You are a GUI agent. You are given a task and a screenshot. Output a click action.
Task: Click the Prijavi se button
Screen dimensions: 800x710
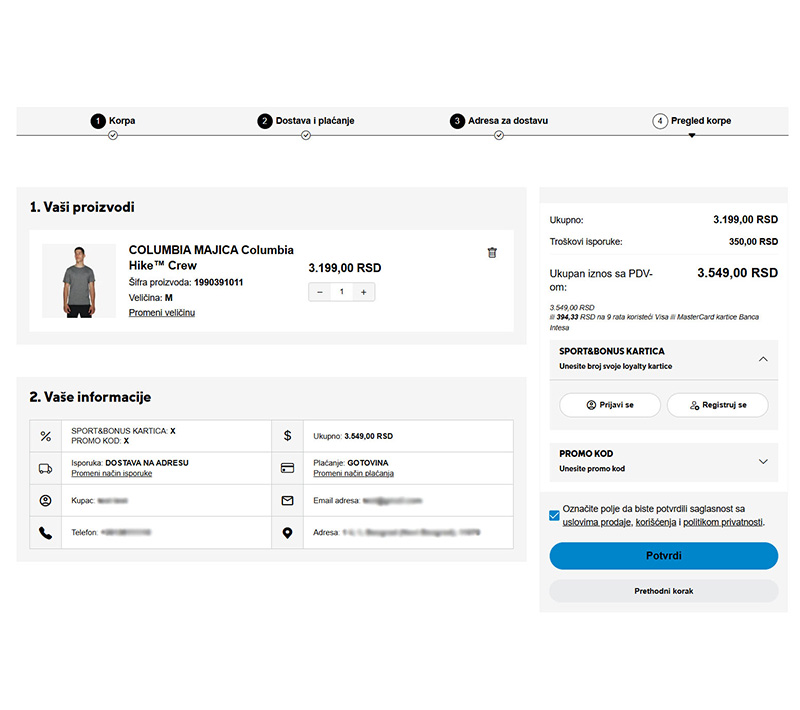pyautogui.click(x=609, y=405)
